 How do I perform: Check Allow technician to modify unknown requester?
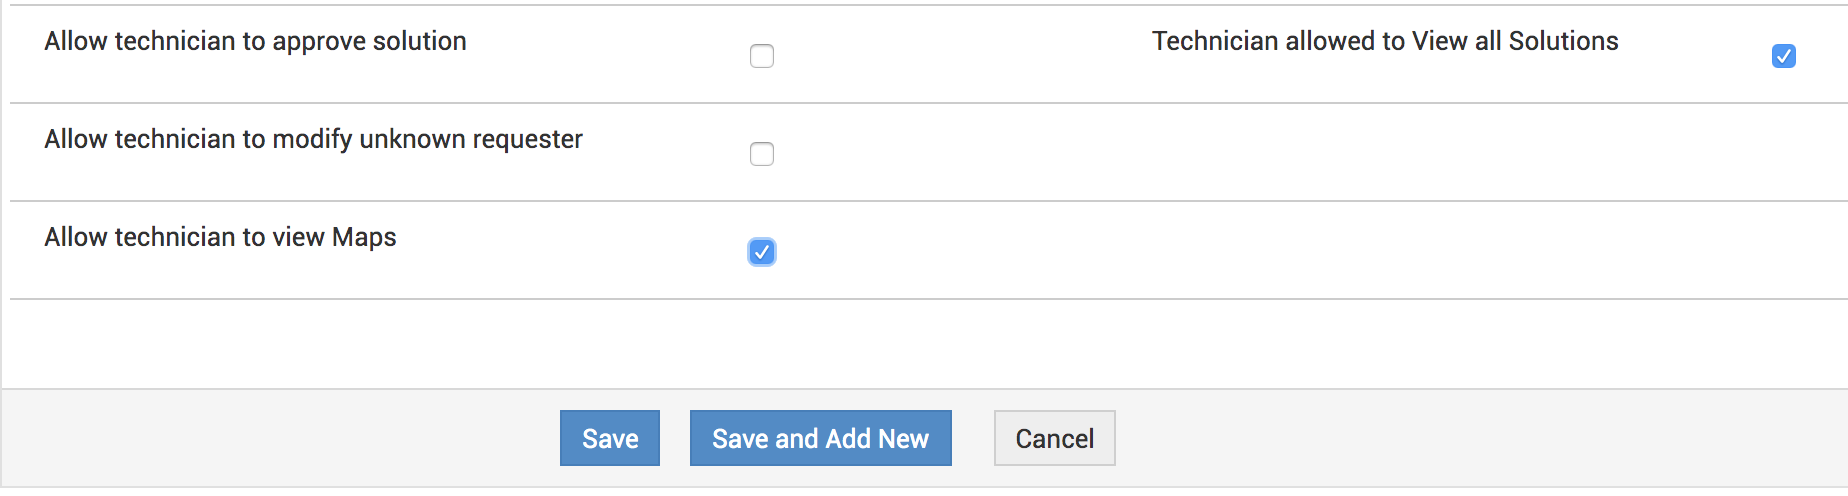pos(762,154)
